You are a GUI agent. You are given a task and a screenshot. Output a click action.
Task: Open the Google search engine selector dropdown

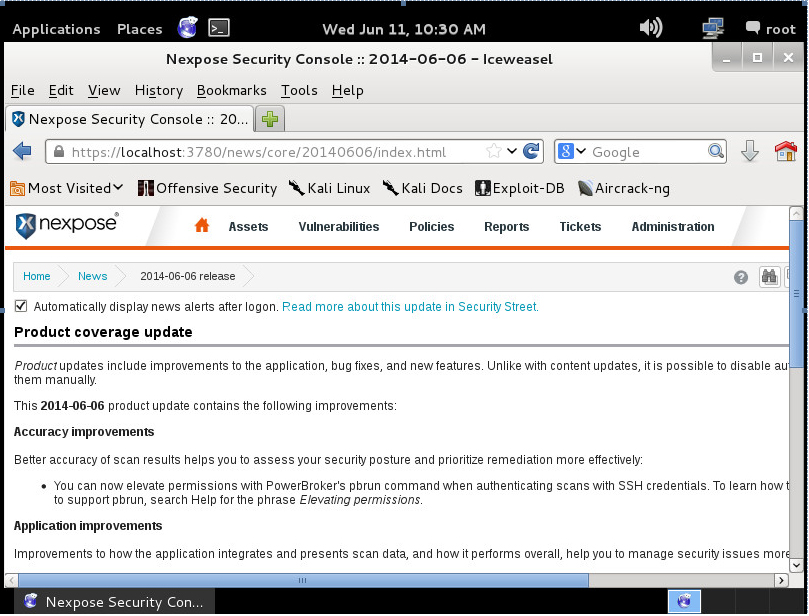[572, 152]
